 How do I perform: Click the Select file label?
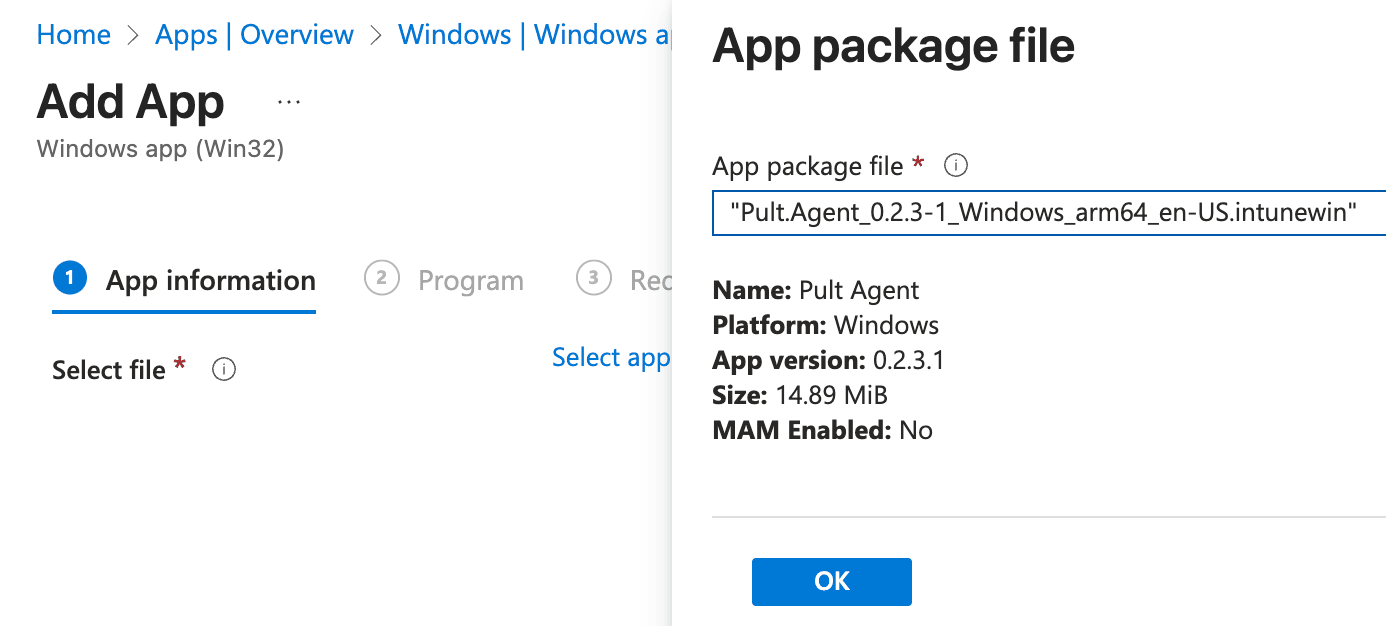[109, 370]
